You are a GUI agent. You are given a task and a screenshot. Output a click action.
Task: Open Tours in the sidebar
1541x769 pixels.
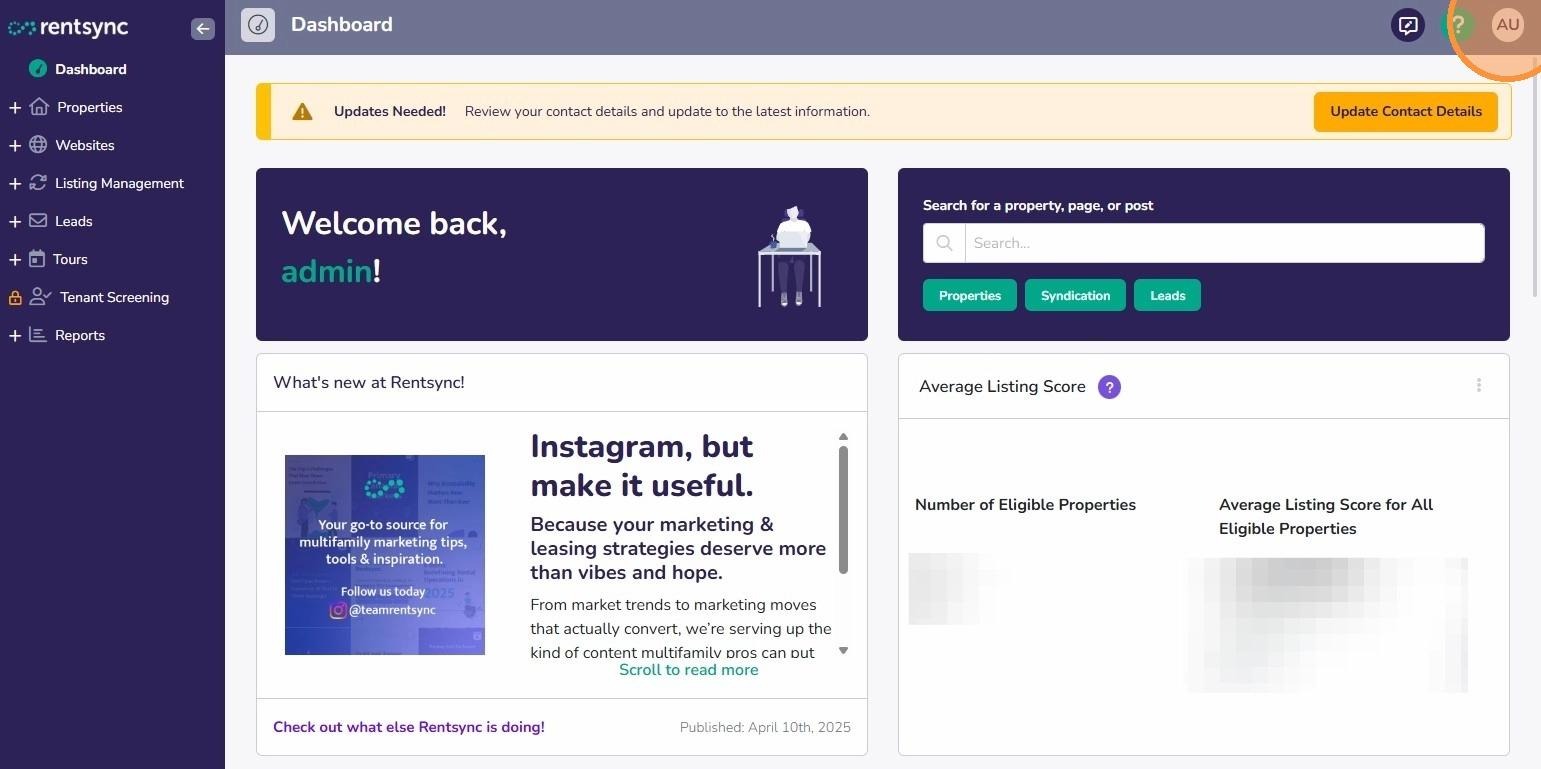tap(70, 259)
